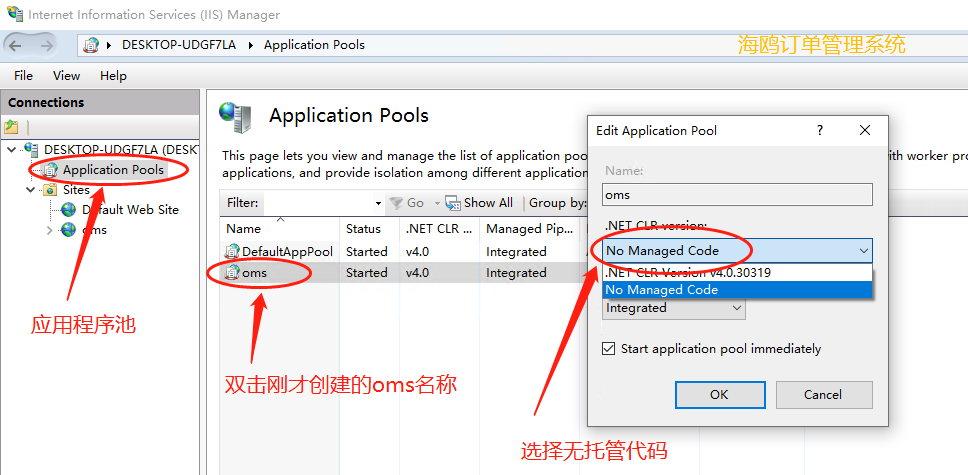Viewport: 968px width, 475px height.
Task: Click the DefaultAppPool row icon
Action: [x=232, y=251]
